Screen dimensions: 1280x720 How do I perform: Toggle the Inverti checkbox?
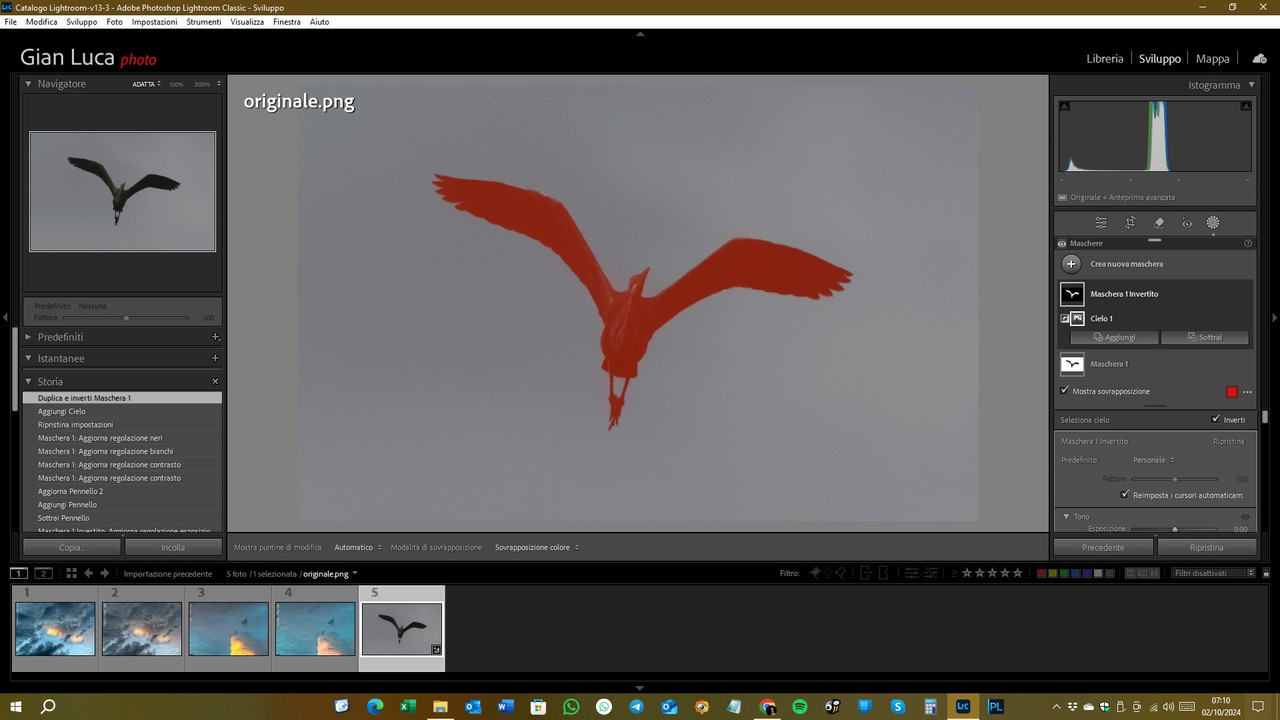(1216, 419)
